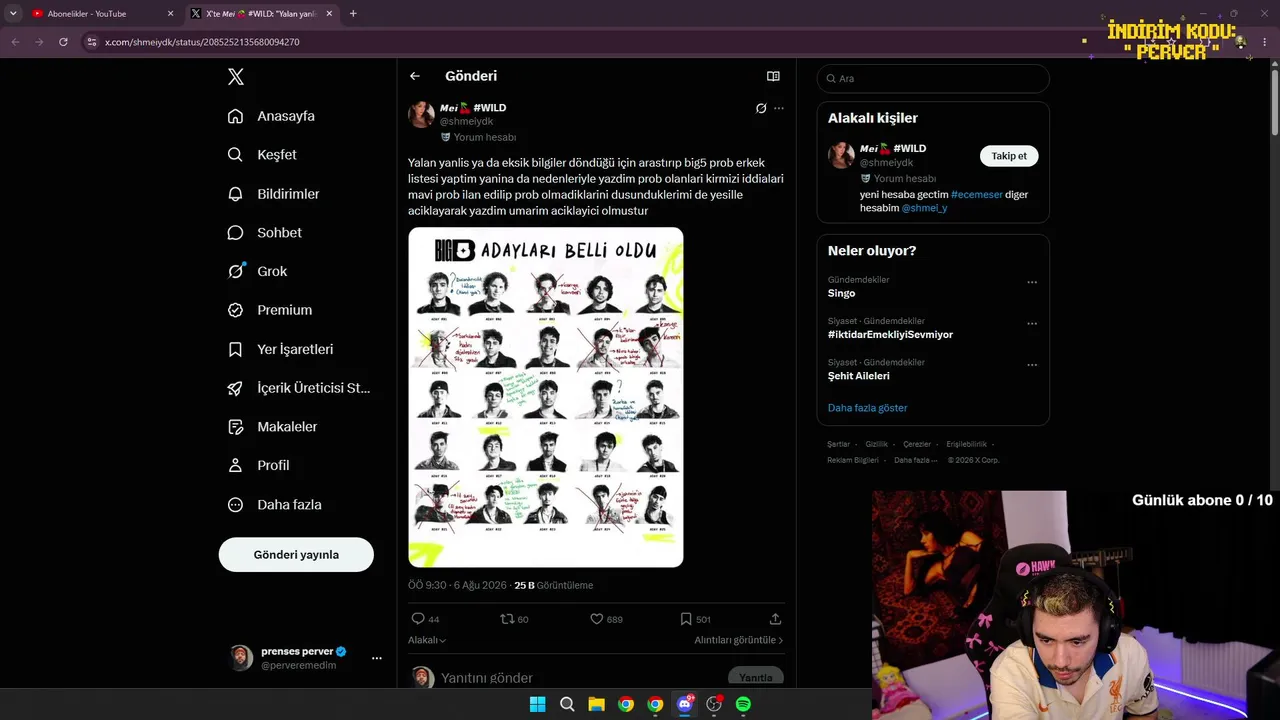This screenshot has height=720, width=1280.
Task: Open the Erişilebilirlik footer link
Action: (x=966, y=444)
